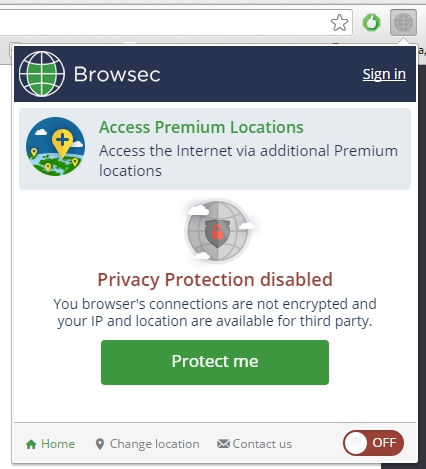Open the Sign in link
The height and width of the screenshot is (469, 426).
point(384,74)
